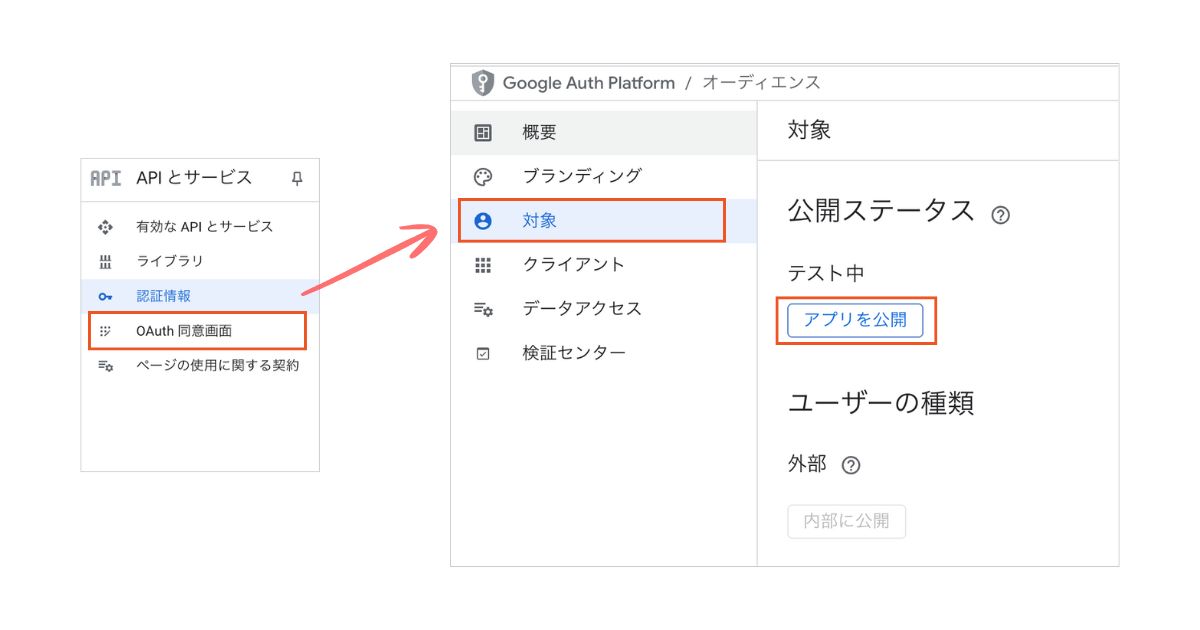
Task: Select ライブラリ in the API menu
Action: 170,261
